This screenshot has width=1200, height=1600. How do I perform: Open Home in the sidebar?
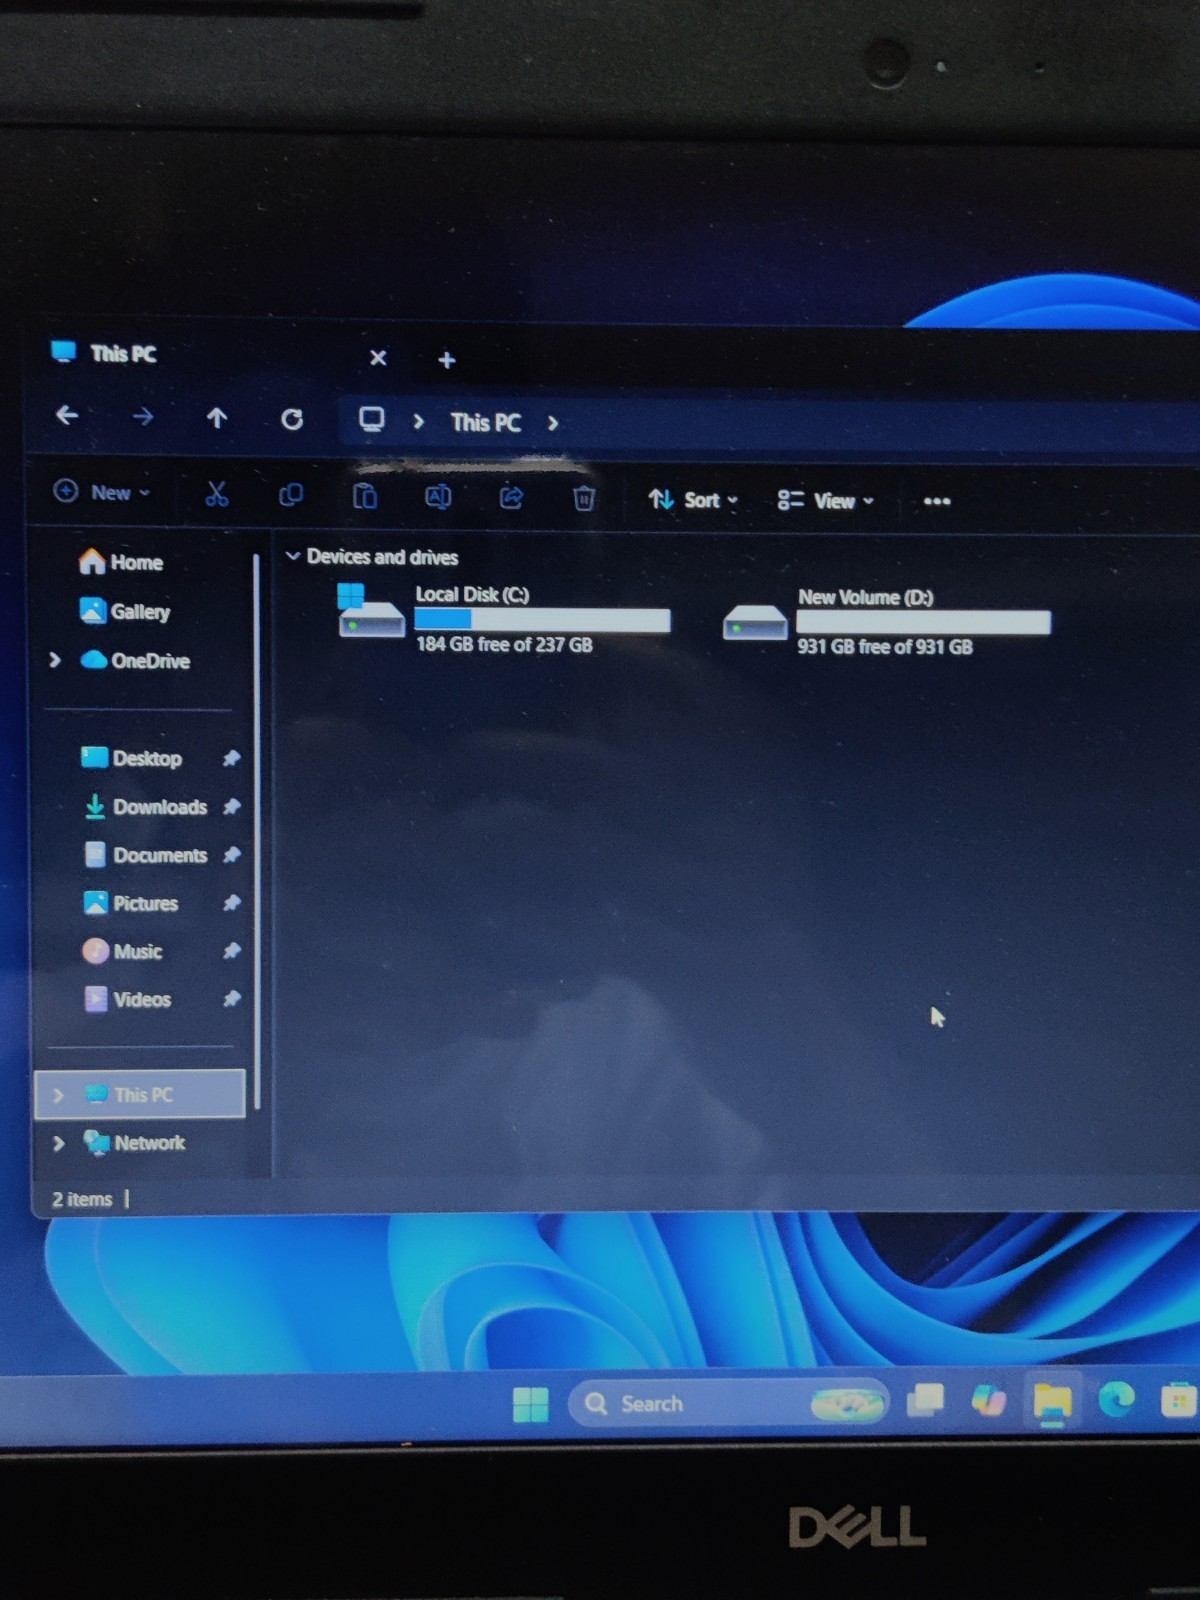point(121,562)
